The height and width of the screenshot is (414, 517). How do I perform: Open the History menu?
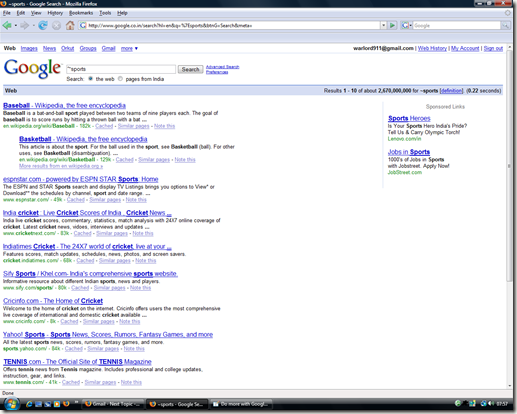[x=55, y=13]
